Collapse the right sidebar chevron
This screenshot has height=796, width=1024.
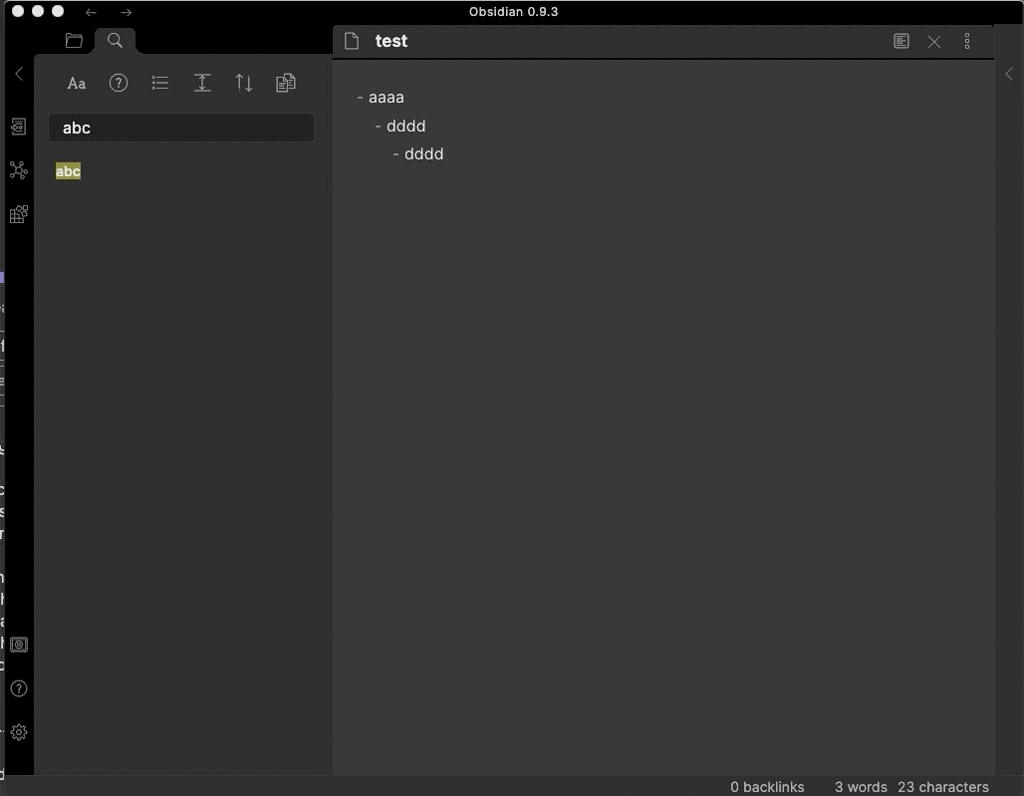[x=1009, y=73]
